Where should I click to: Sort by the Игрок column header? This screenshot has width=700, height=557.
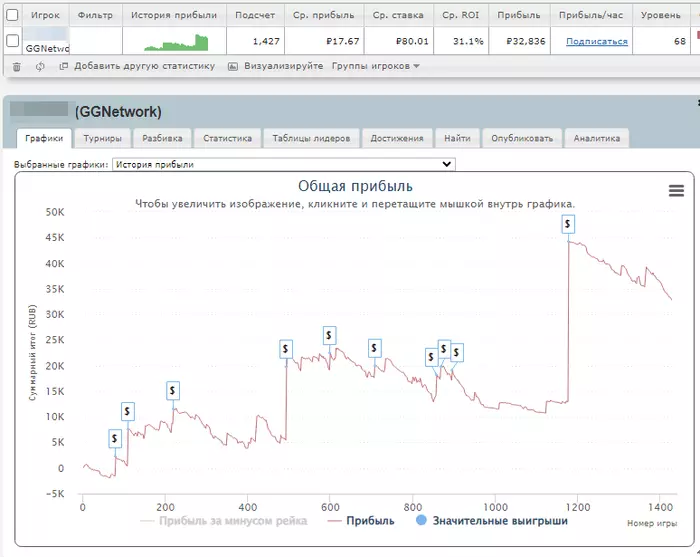(x=45, y=15)
